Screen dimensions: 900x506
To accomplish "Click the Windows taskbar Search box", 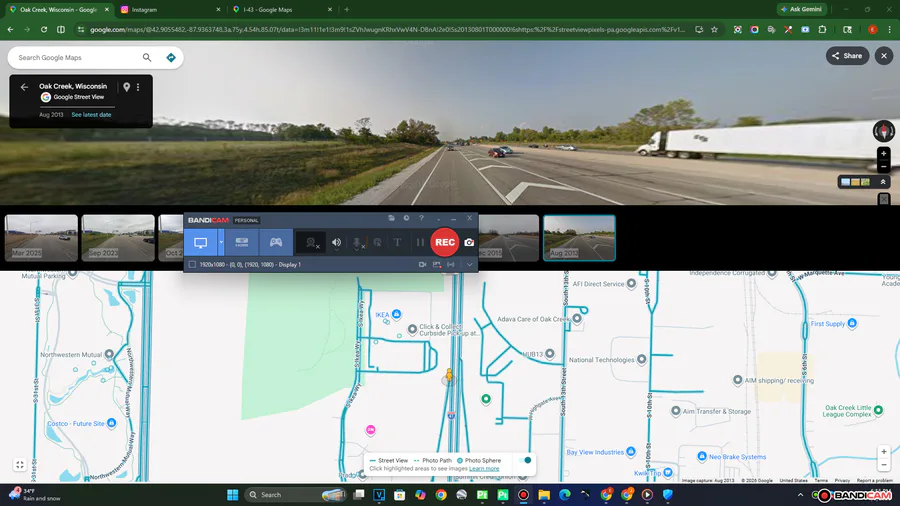I will [296, 495].
